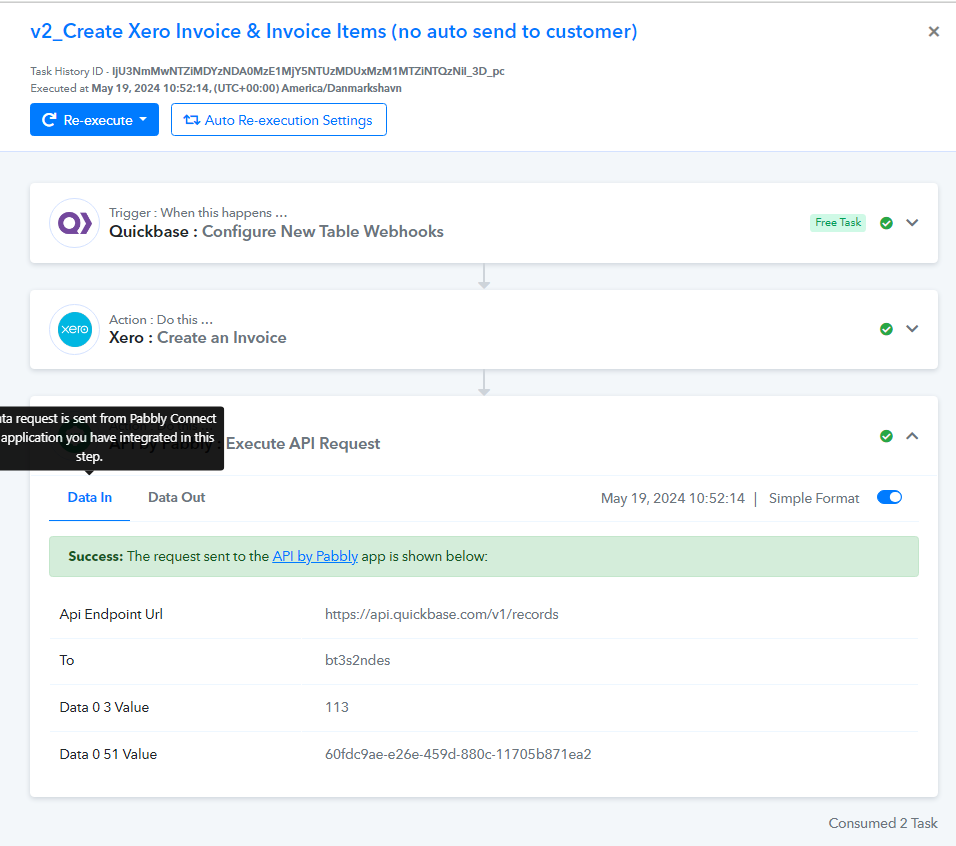Click the step timestamp May 19, 2024 10:52:14
The height and width of the screenshot is (846, 956).
pyautogui.click(x=672, y=498)
